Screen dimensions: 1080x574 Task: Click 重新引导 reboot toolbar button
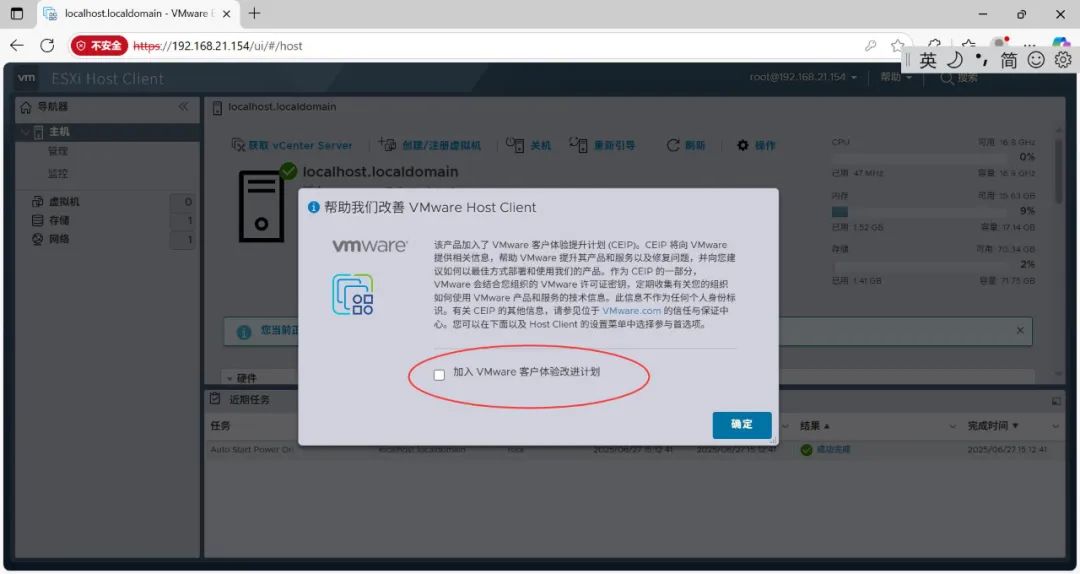[x=603, y=145]
